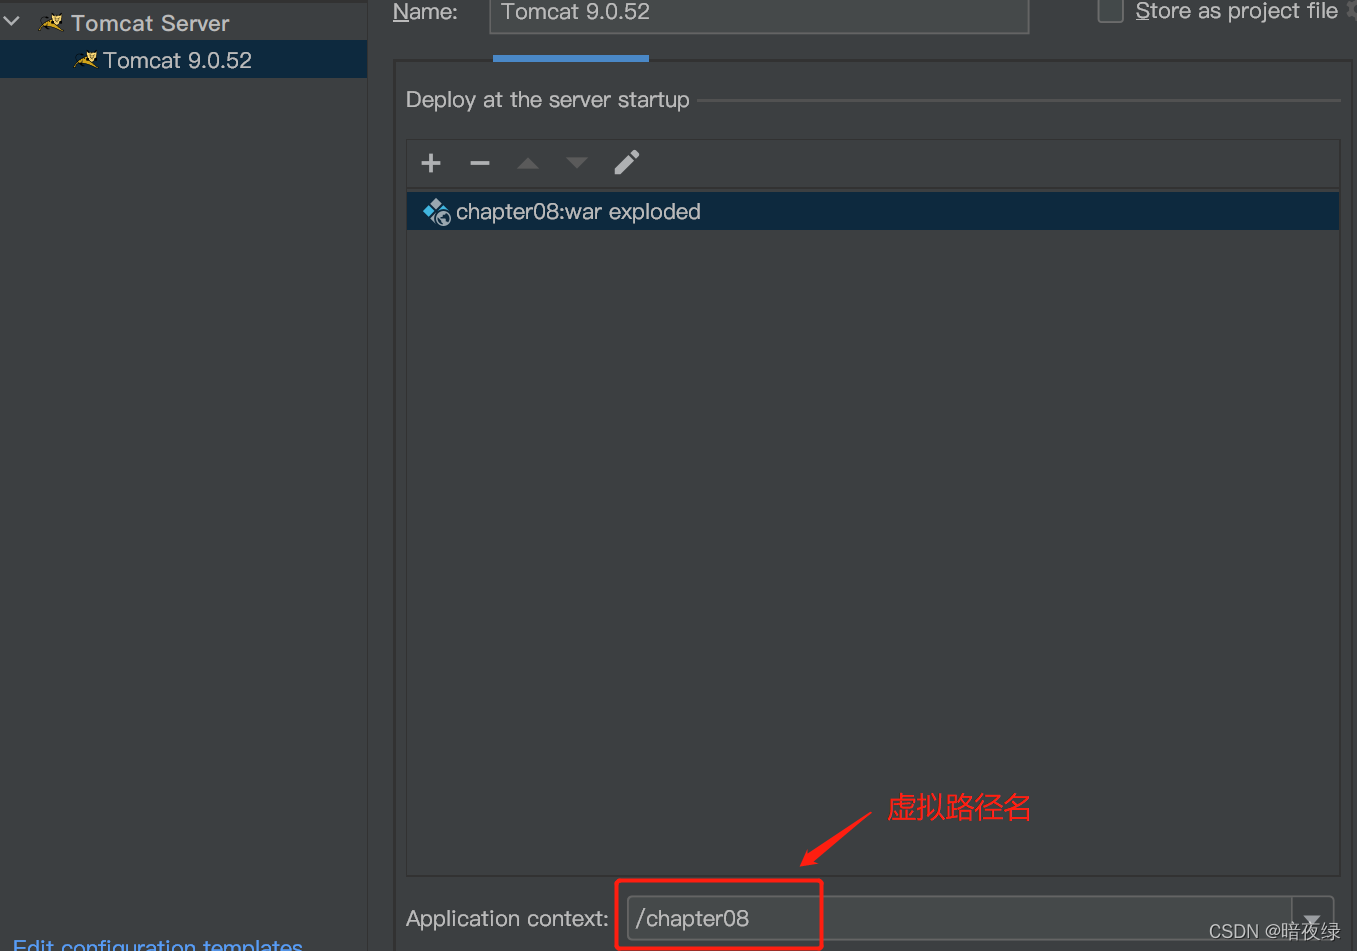Screen dimensions: 1357x951
Task: Open the Application context dropdown arrow
Action: pyautogui.click(x=1312, y=918)
